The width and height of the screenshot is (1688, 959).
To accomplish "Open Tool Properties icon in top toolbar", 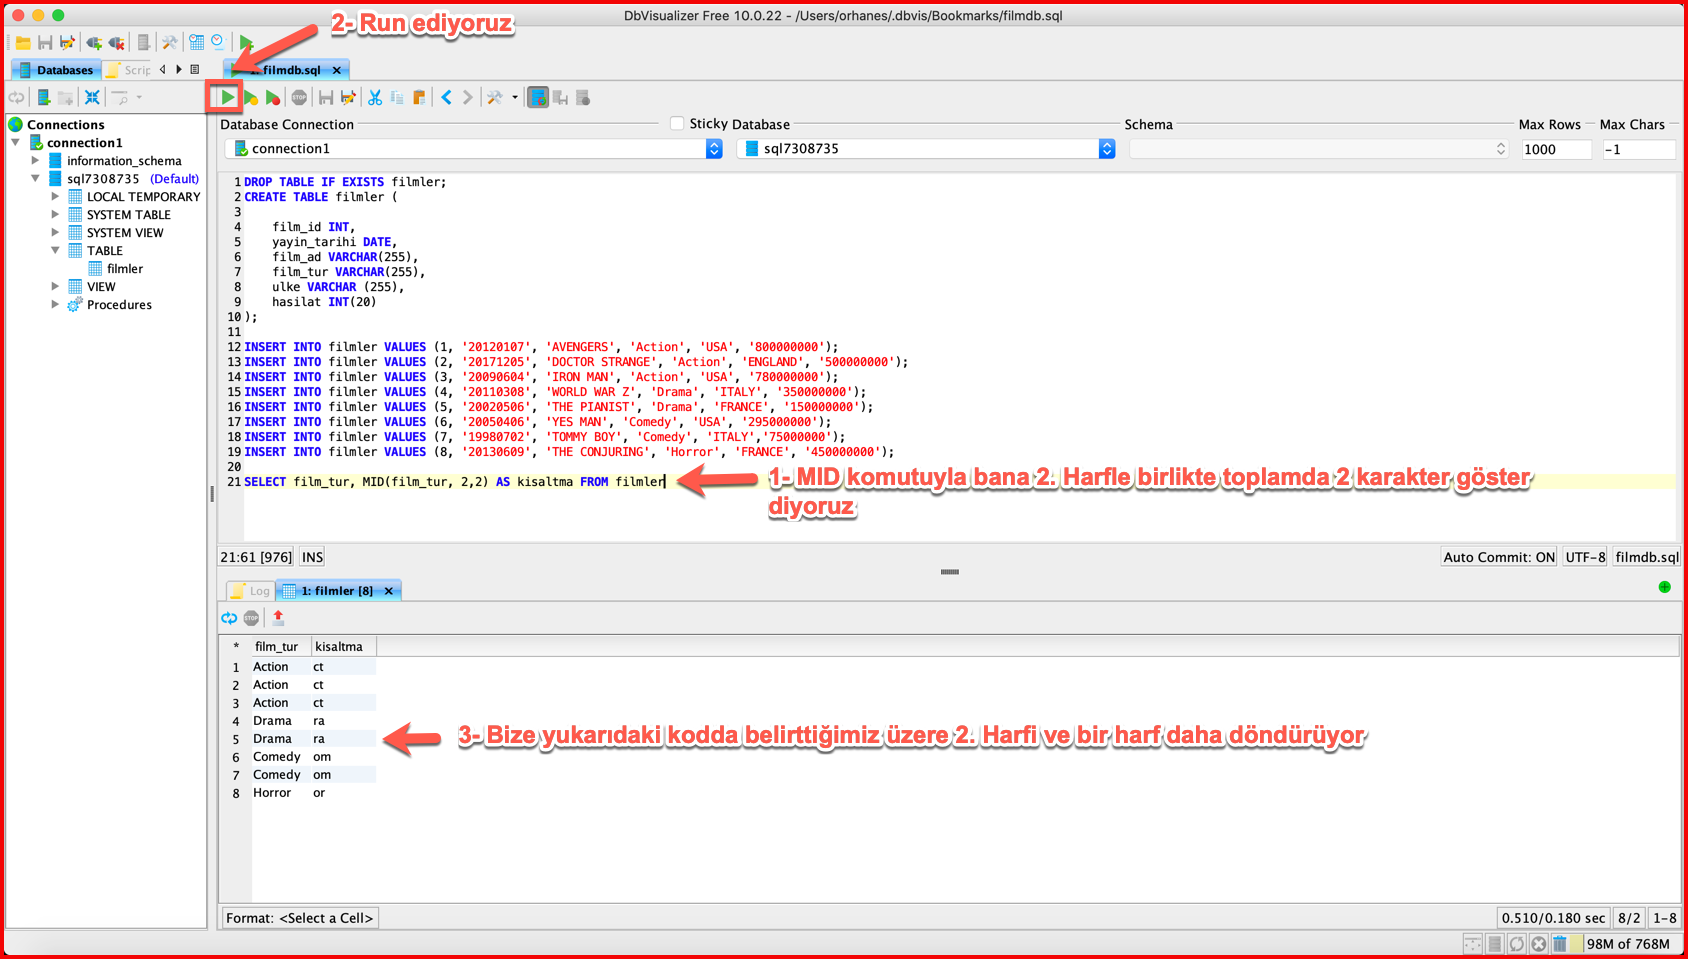I will (x=170, y=43).
